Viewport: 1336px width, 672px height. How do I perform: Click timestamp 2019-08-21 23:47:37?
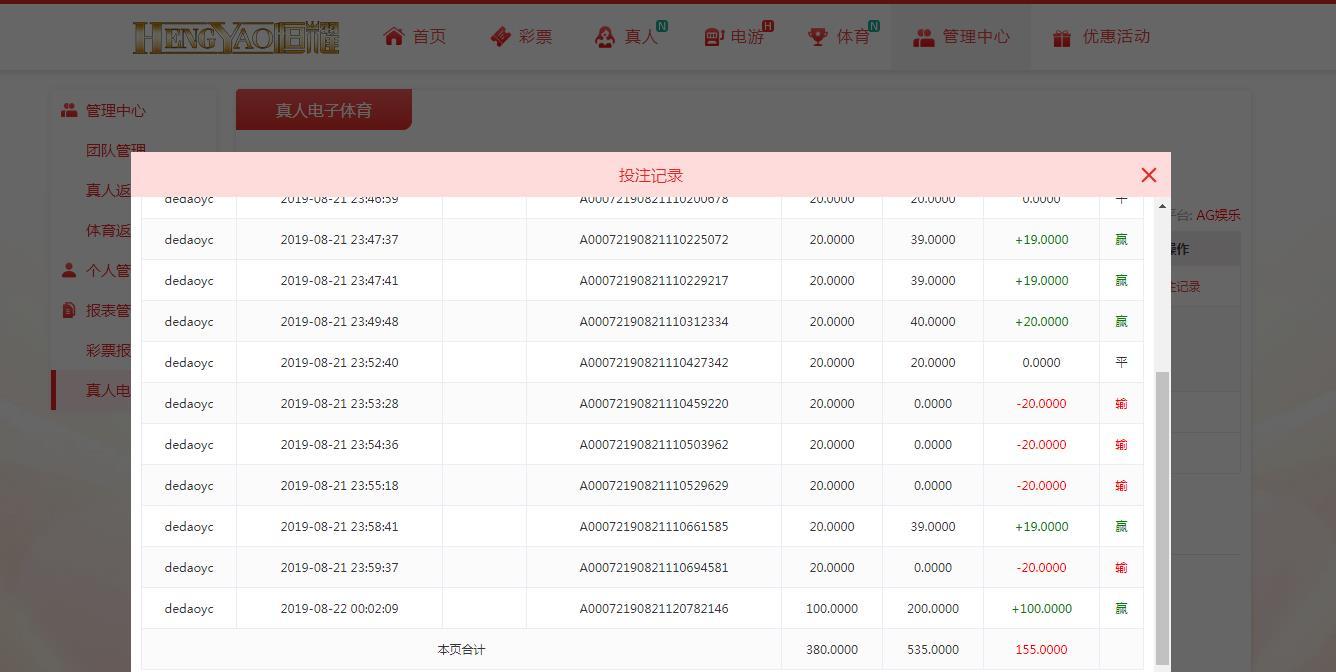click(x=339, y=240)
